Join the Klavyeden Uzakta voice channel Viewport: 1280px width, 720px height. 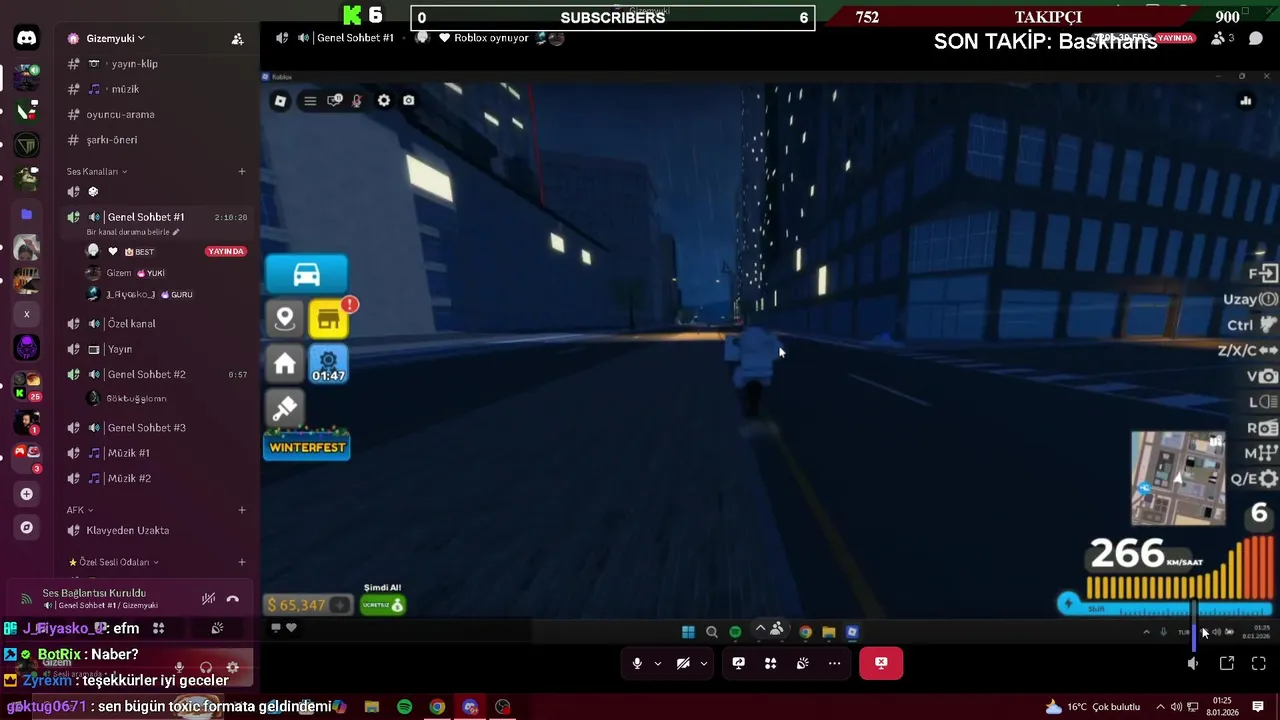(127, 531)
